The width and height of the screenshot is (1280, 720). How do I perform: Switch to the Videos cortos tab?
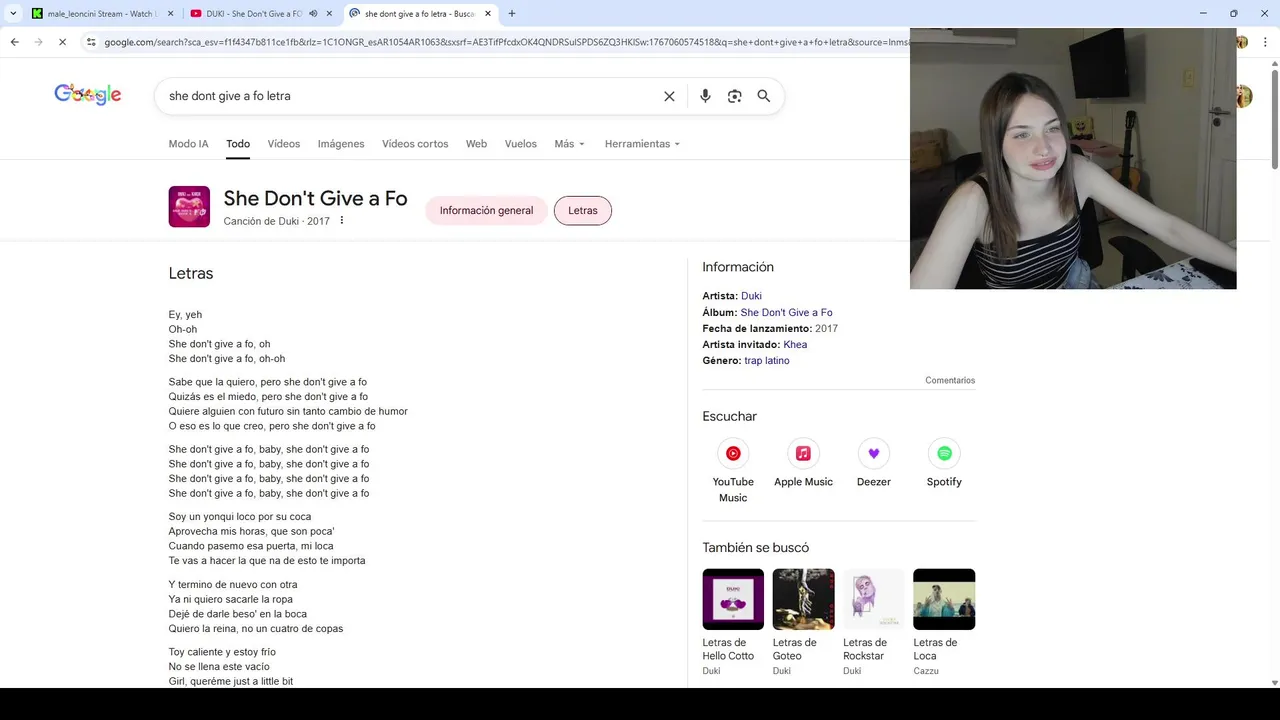coord(415,144)
